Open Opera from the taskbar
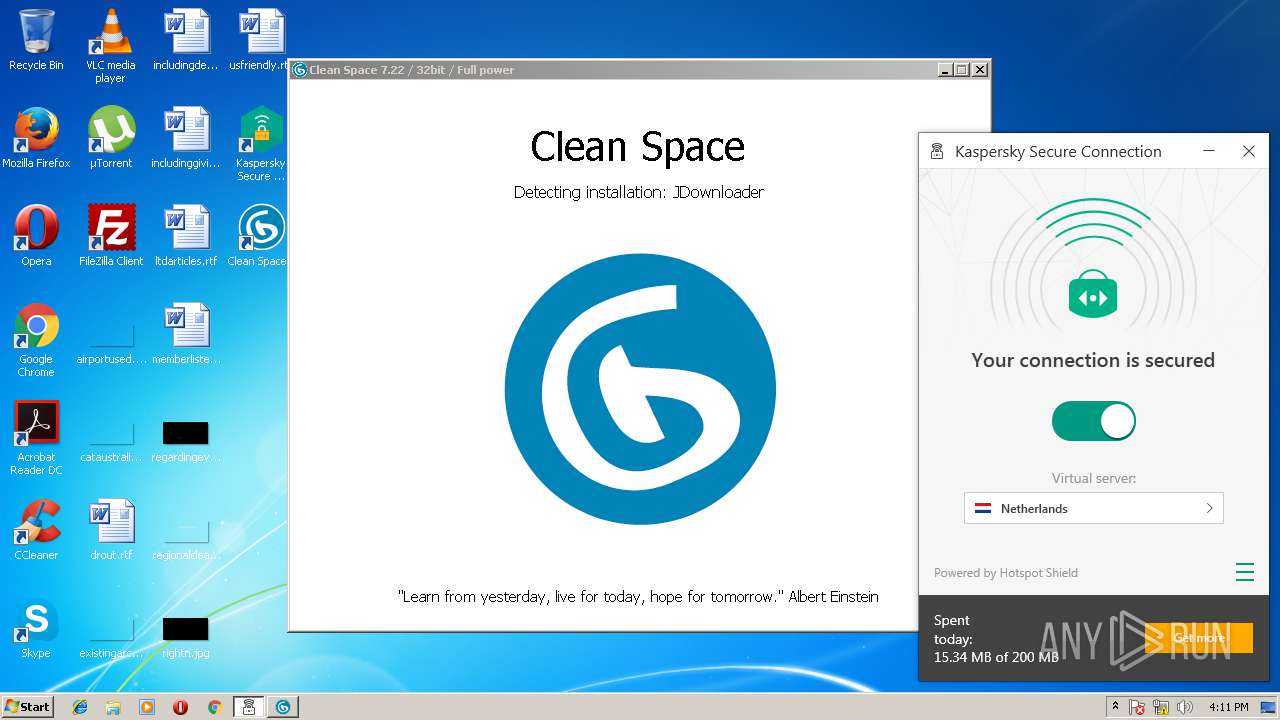The image size is (1280, 720). click(180, 707)
